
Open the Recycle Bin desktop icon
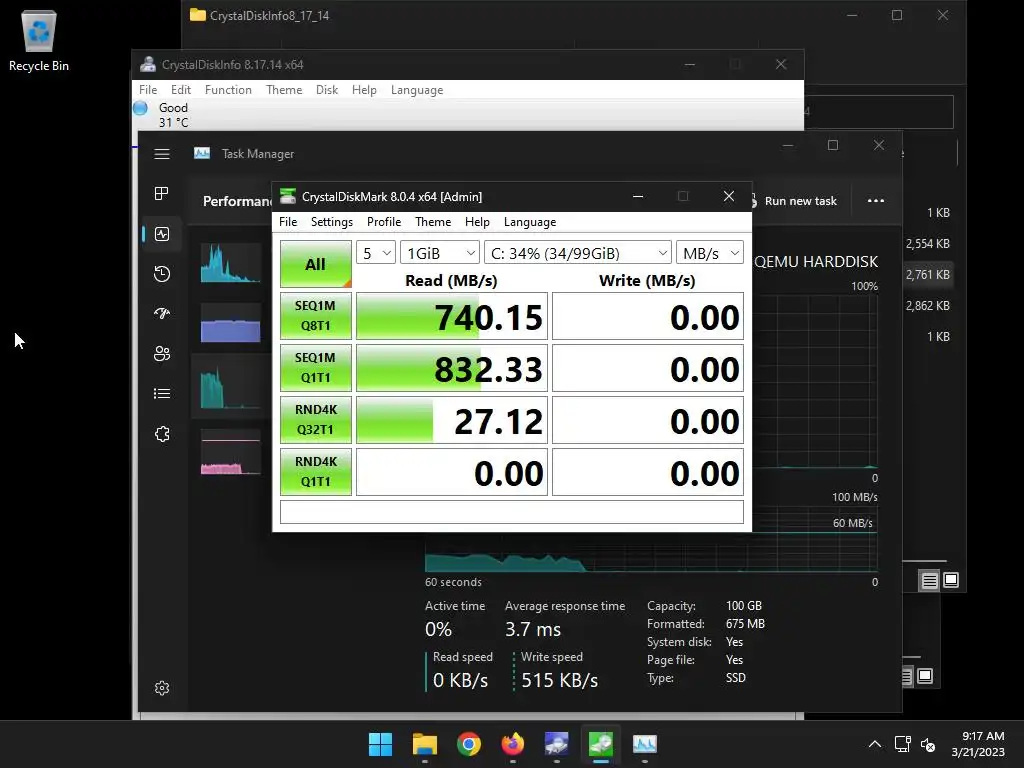39,40
